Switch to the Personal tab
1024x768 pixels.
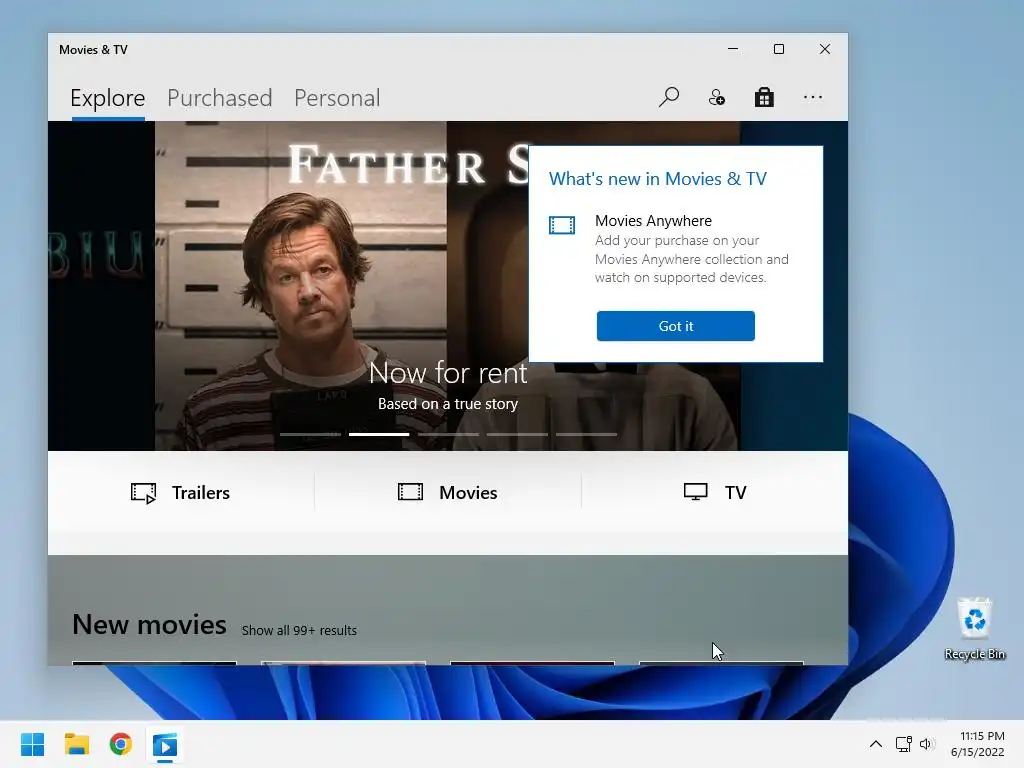[x=337, y=98]
